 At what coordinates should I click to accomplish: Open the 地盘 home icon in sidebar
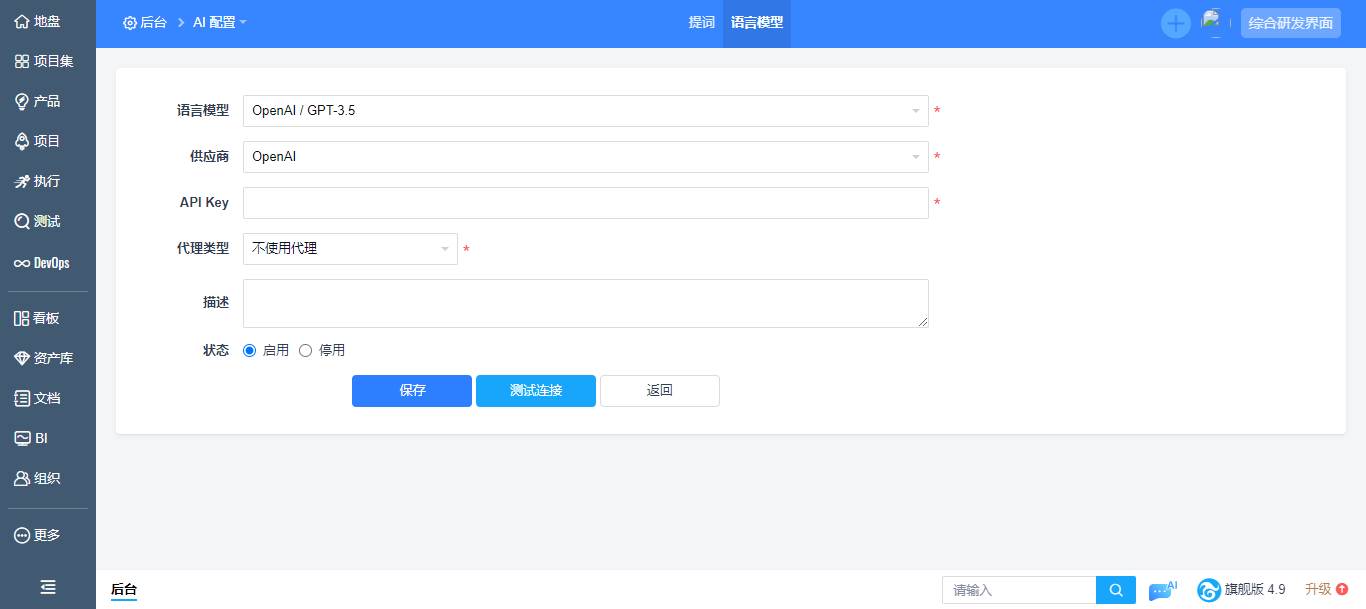pyautogui.click(x=22, y=21)
